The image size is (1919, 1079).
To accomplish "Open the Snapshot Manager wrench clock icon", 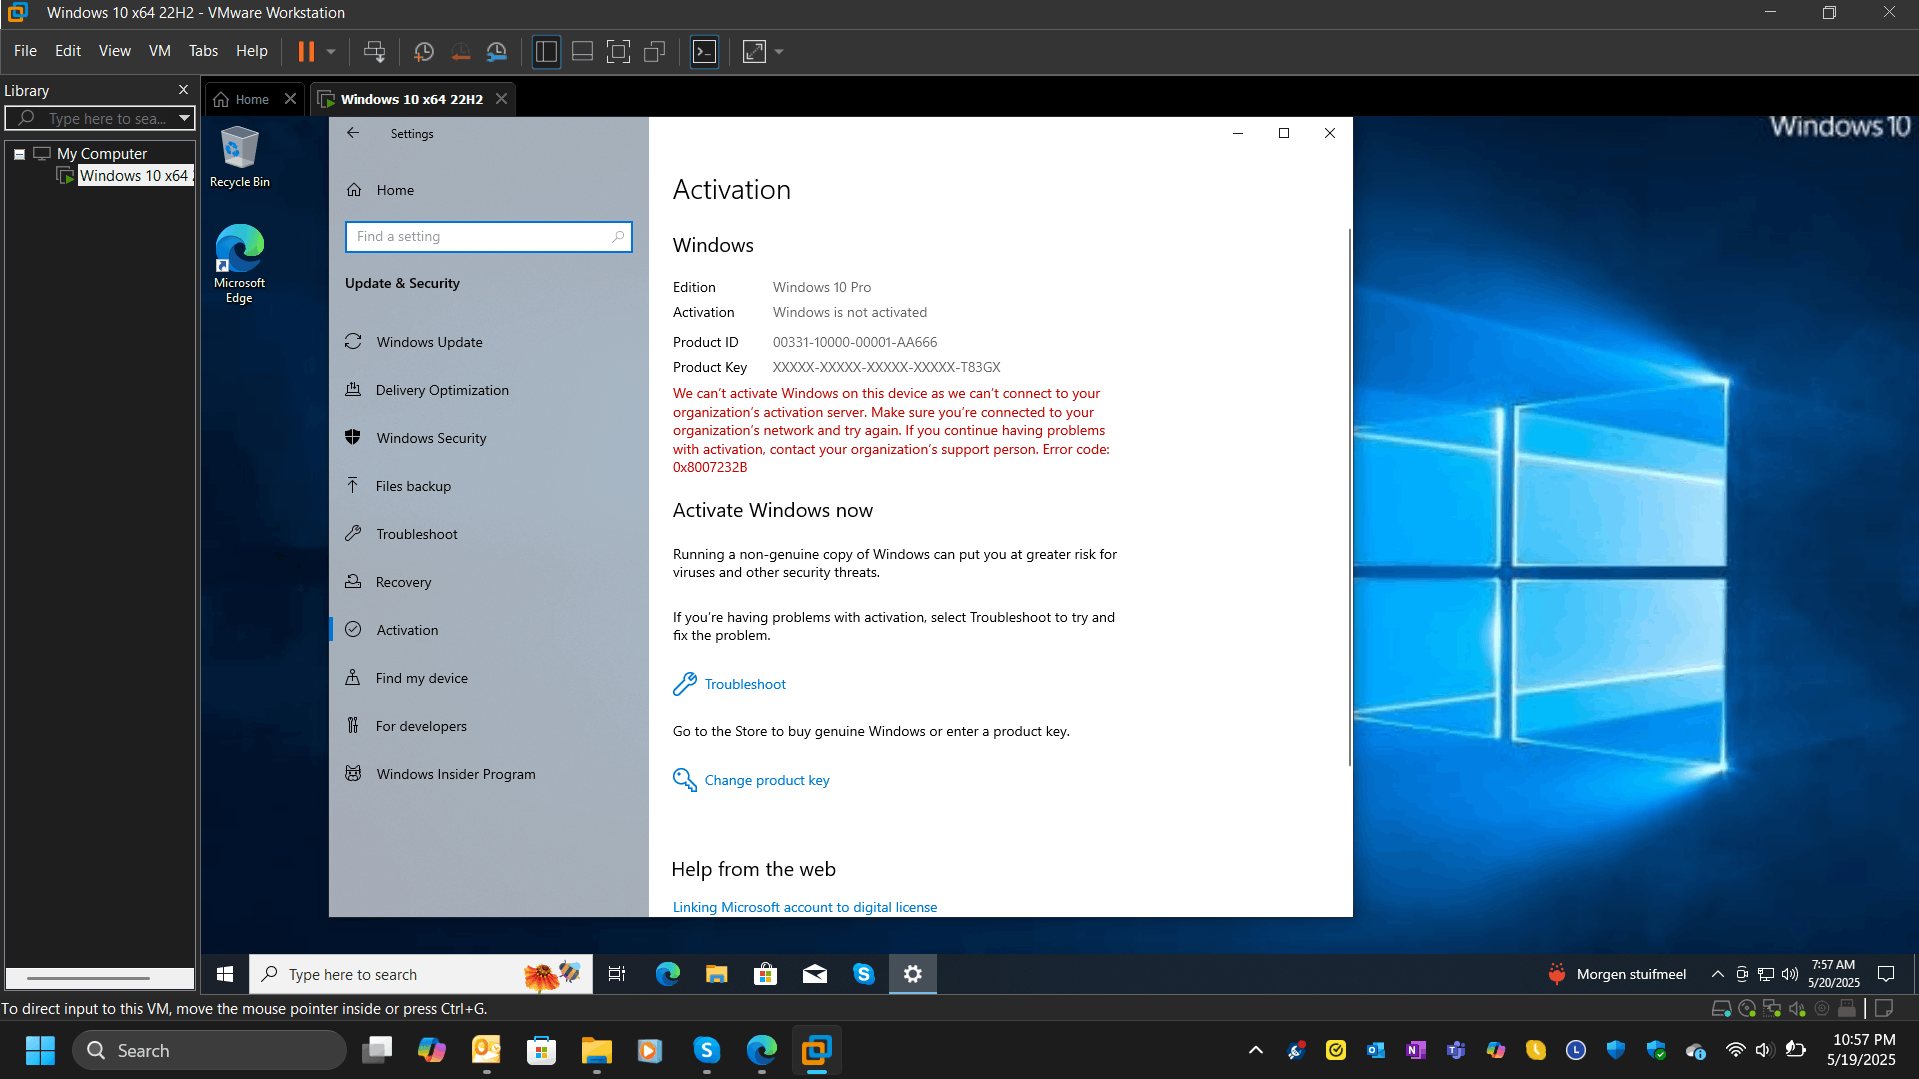I will 497,51.
